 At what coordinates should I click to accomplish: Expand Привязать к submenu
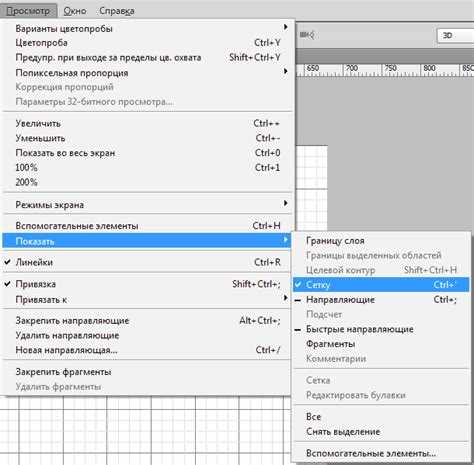pos(147,299)
